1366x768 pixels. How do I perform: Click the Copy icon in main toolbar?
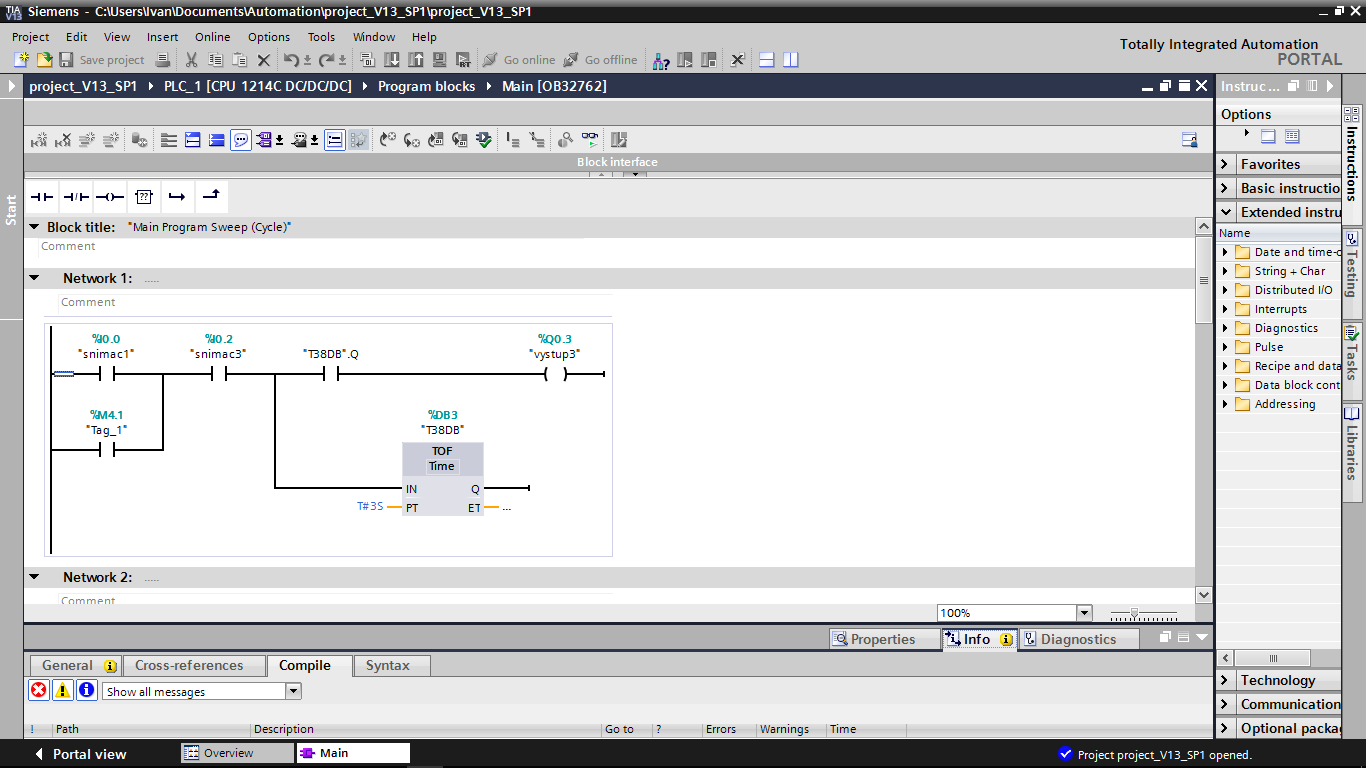[x=215, y=60]
